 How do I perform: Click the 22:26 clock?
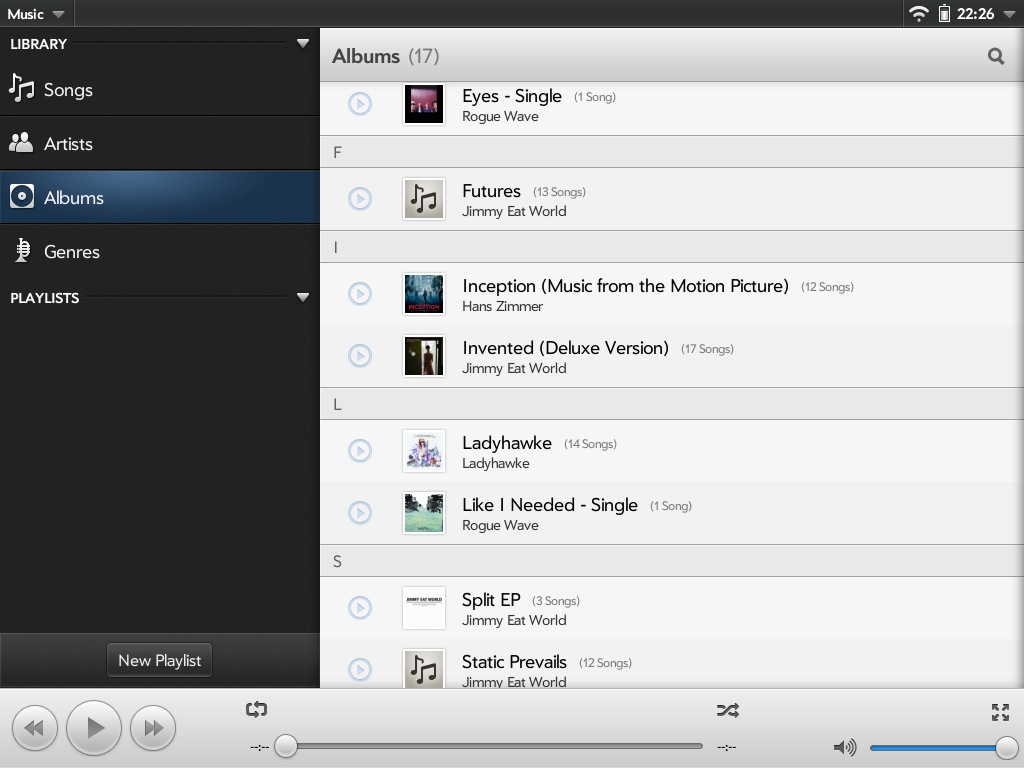tap(975, 14)
